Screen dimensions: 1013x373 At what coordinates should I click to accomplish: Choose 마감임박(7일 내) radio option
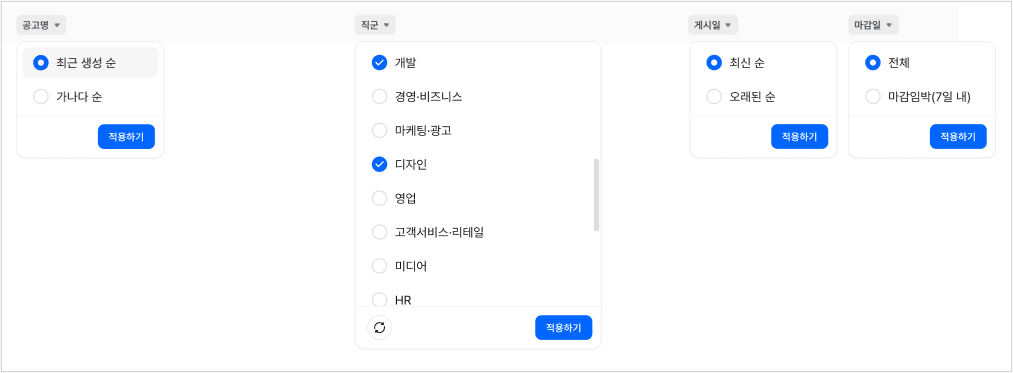922,97
